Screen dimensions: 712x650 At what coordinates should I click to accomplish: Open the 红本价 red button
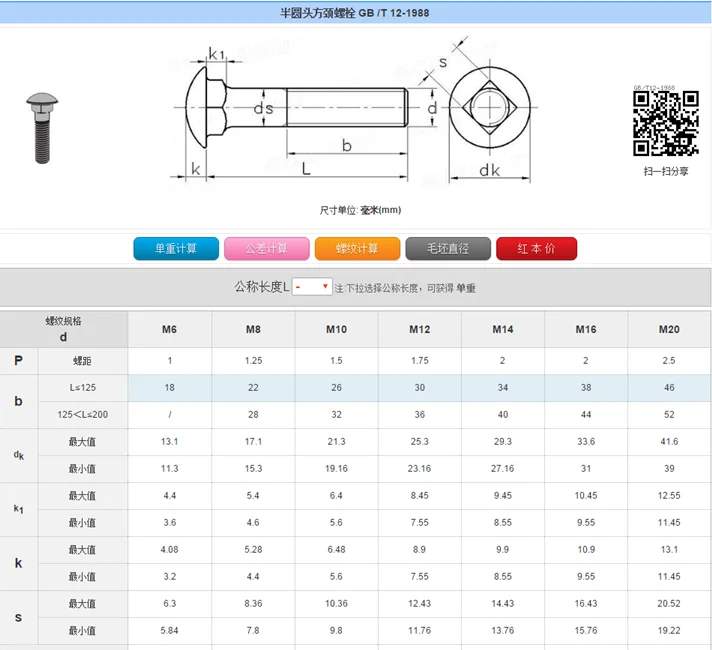536,248
